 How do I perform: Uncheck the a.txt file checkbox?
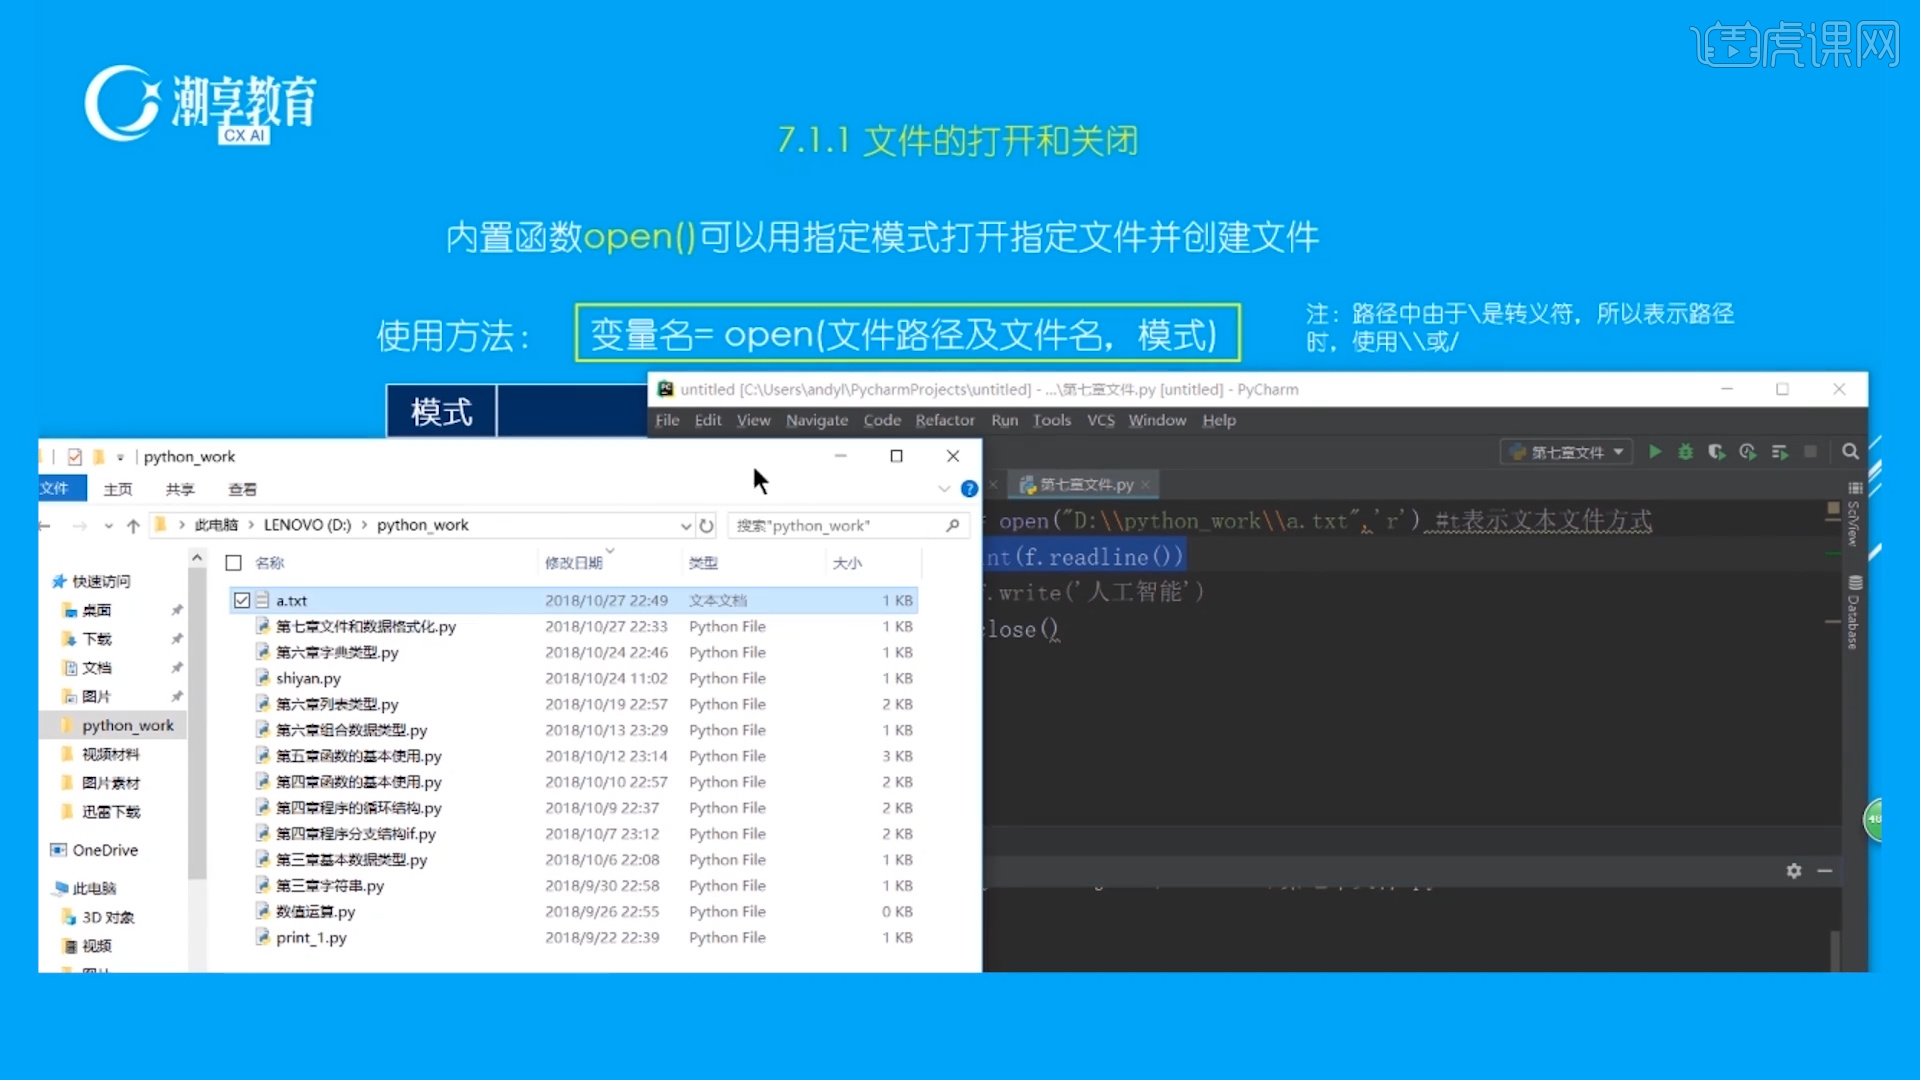[242, 600]
